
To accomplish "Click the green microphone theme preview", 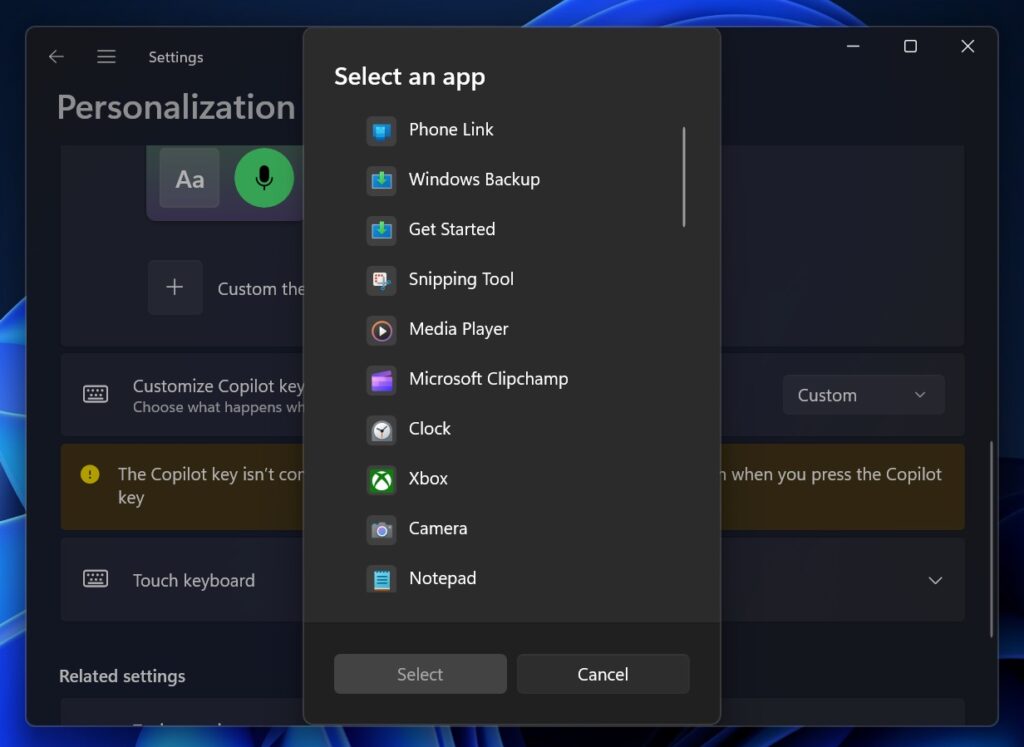I will pos(263,178).
